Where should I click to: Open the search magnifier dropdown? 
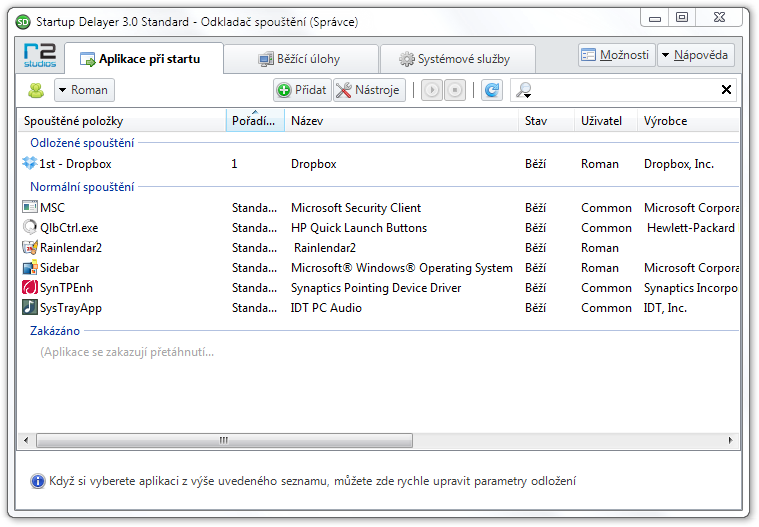524,90
